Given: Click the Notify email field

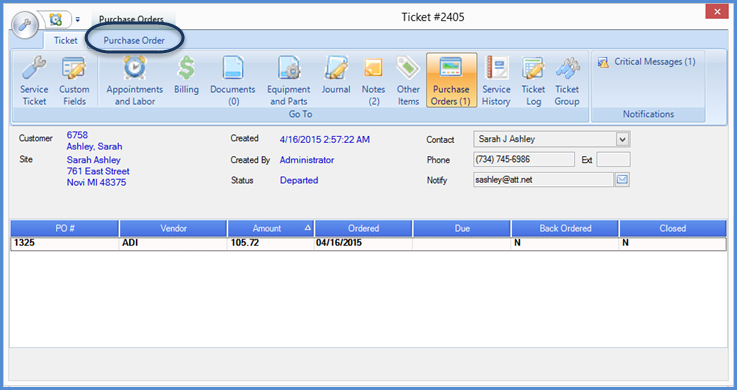Looking at the screenshot, I should [x=543, y=179].
